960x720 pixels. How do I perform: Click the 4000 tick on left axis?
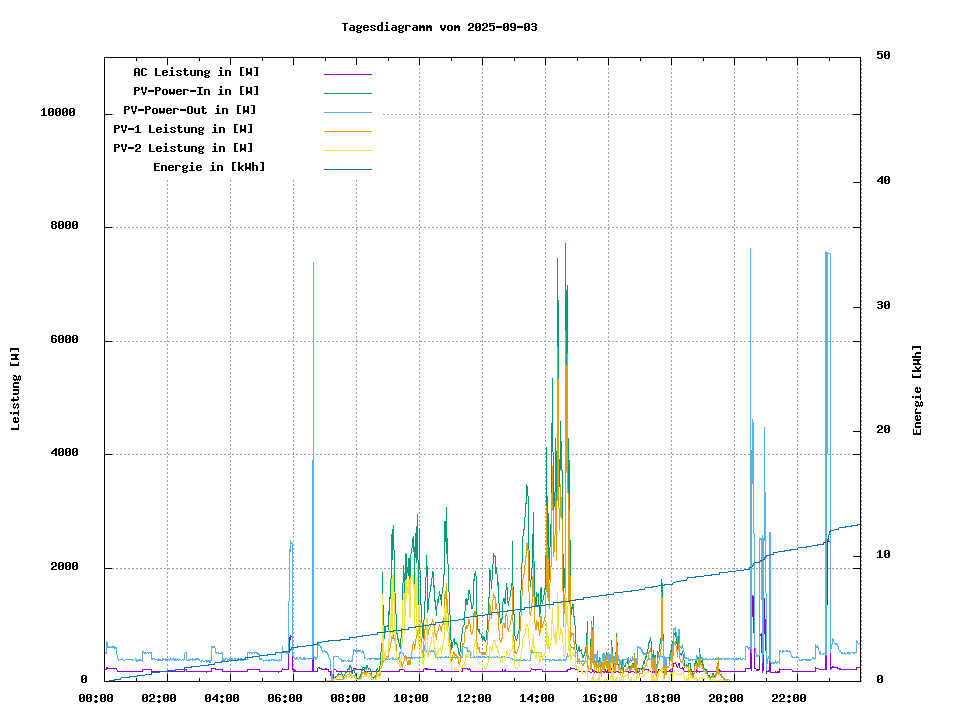[x=64, y=454]
